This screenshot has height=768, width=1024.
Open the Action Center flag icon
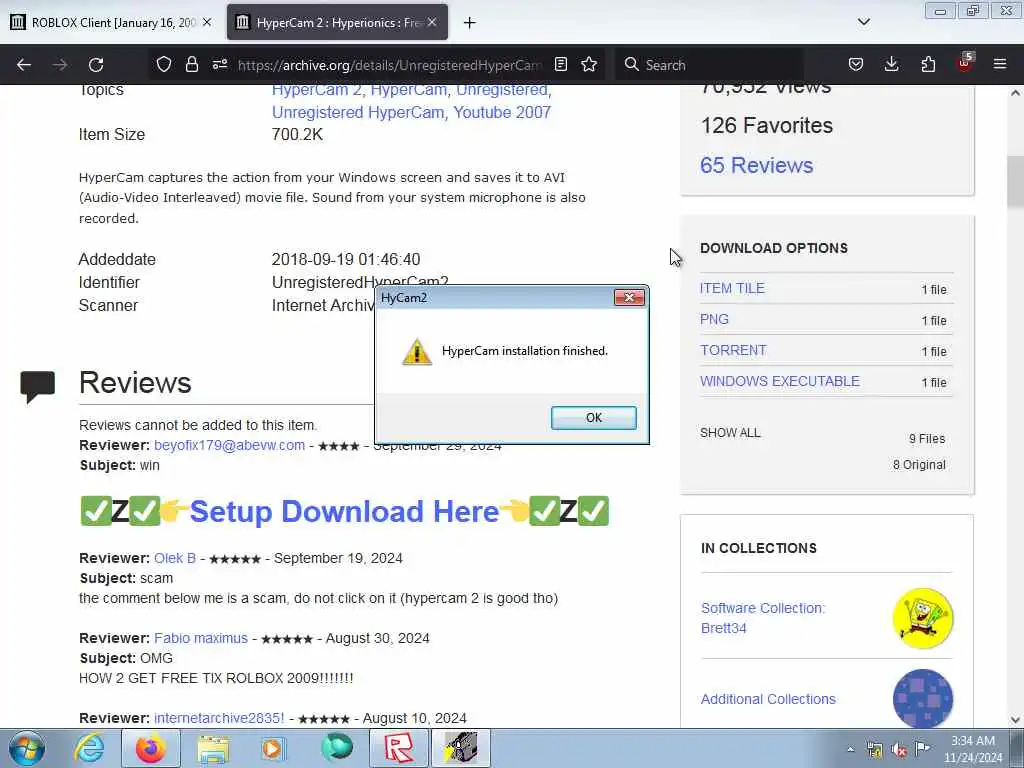pyautogui.click(x=922, y=749)
